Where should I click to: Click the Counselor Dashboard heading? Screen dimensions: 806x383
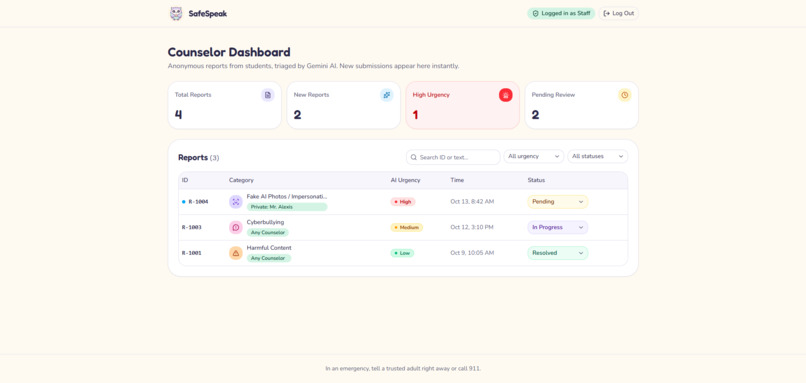229,52
